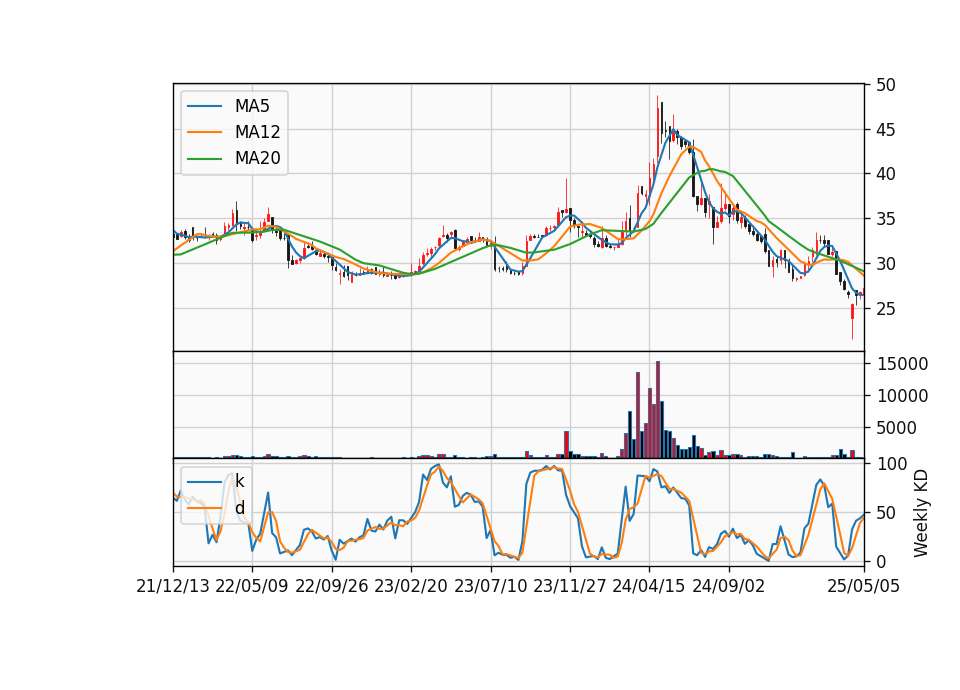Click the green MA20 legend line sample

(204, 159)
